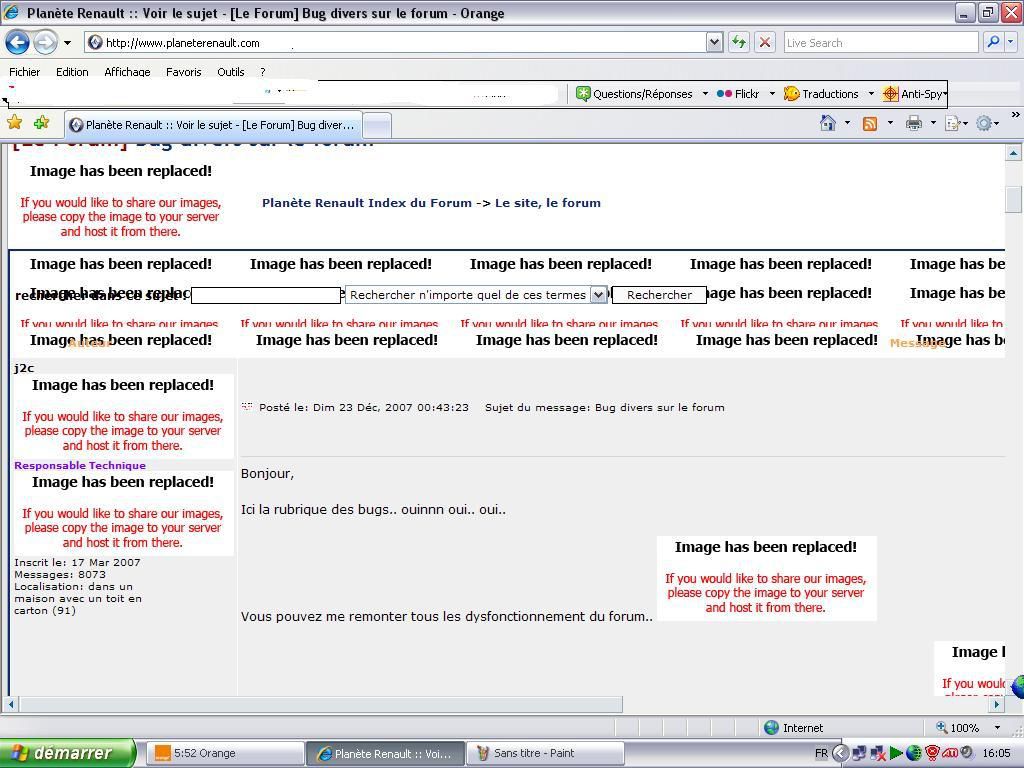
Task: Click the Renault favicon in the address bar
Action: coord(95,42)
